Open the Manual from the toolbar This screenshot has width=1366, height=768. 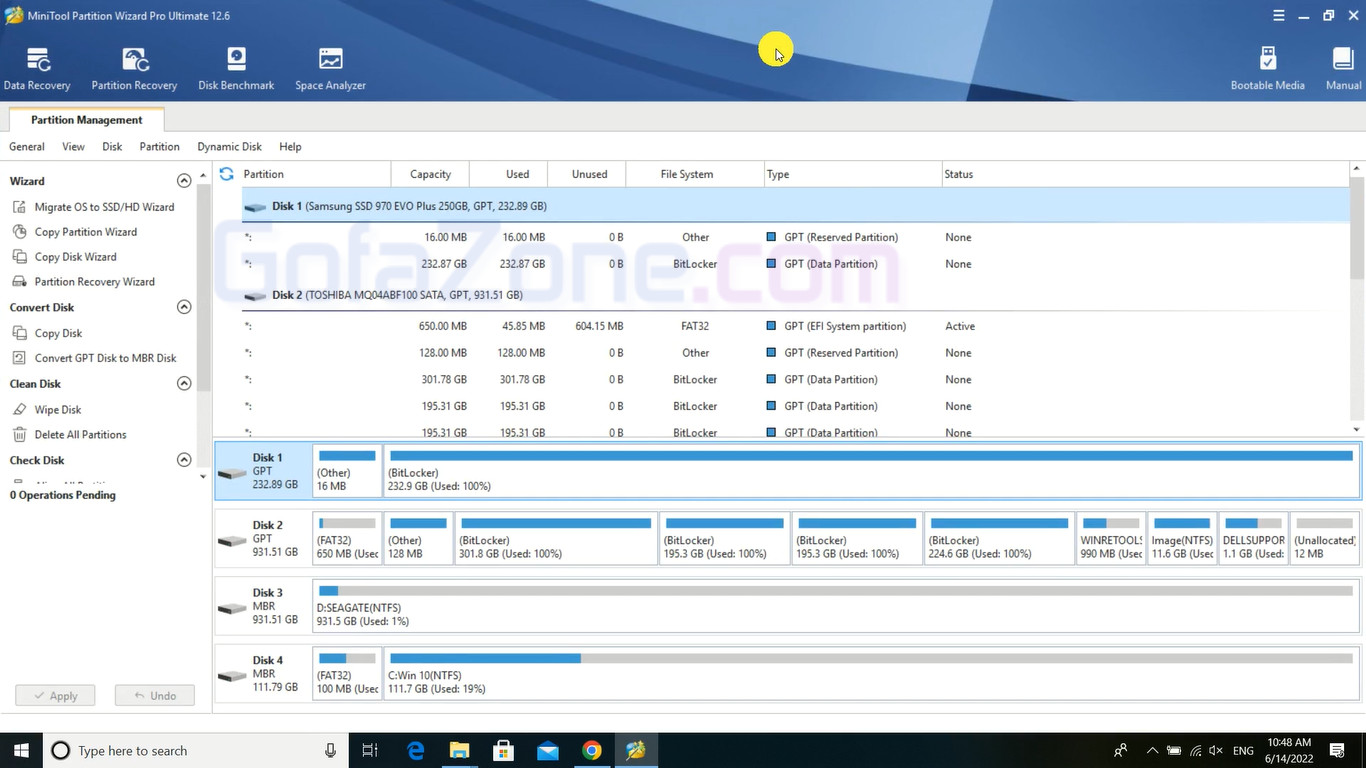pyautogui.click(x=1343, y=68)
